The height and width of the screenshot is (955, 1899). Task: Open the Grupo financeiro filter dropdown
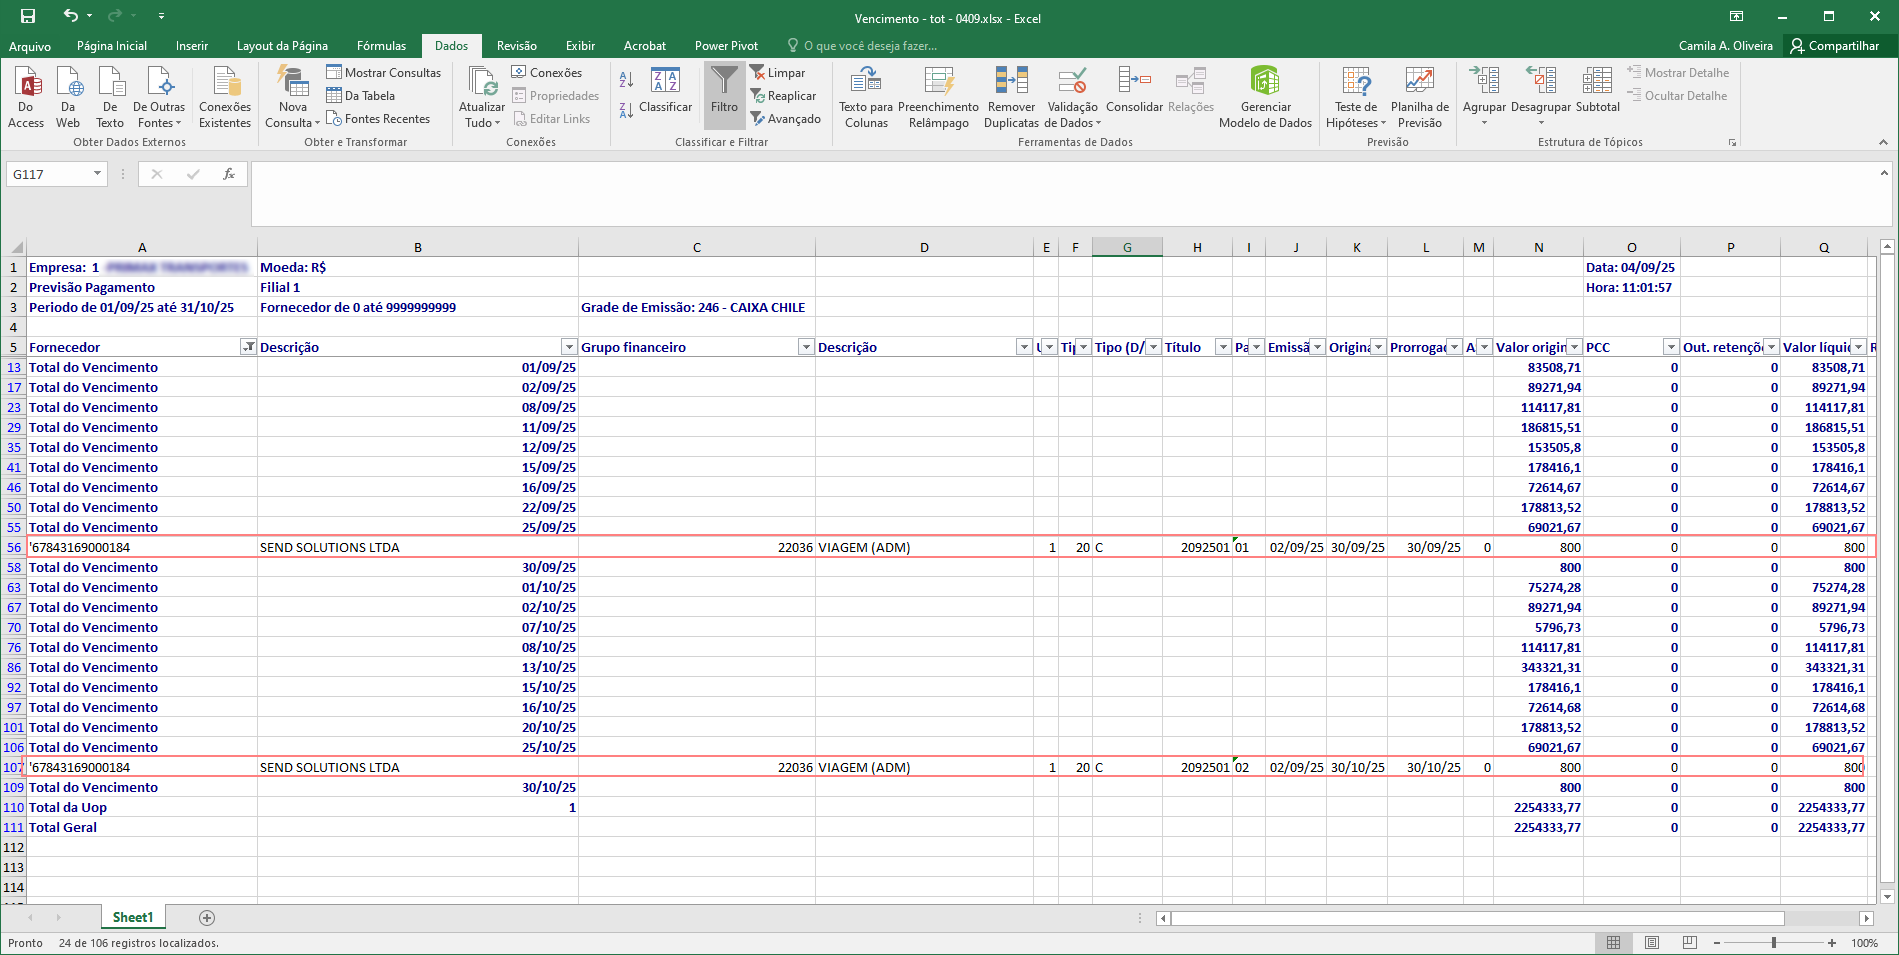(x=805, y=347)
